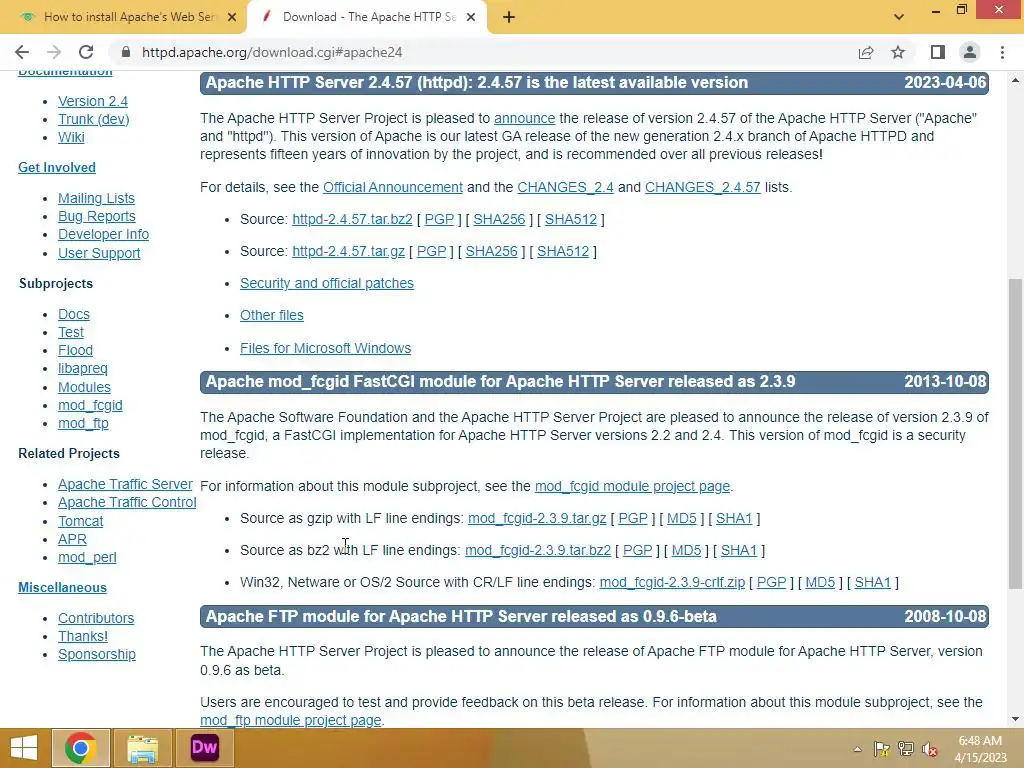1024x768 pixels.
Task: Open File Explorer from taskbar
Action: (142, 748)
